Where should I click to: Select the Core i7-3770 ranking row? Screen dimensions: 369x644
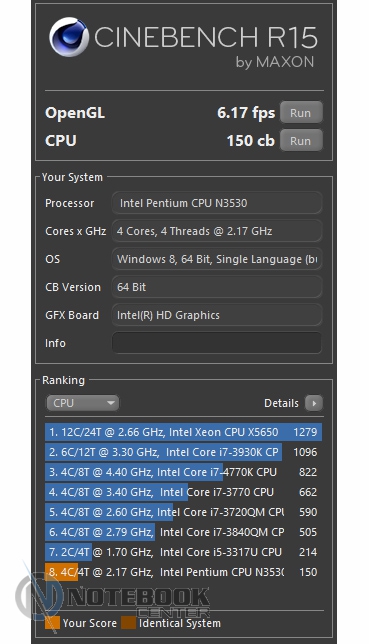pos(183,492)
